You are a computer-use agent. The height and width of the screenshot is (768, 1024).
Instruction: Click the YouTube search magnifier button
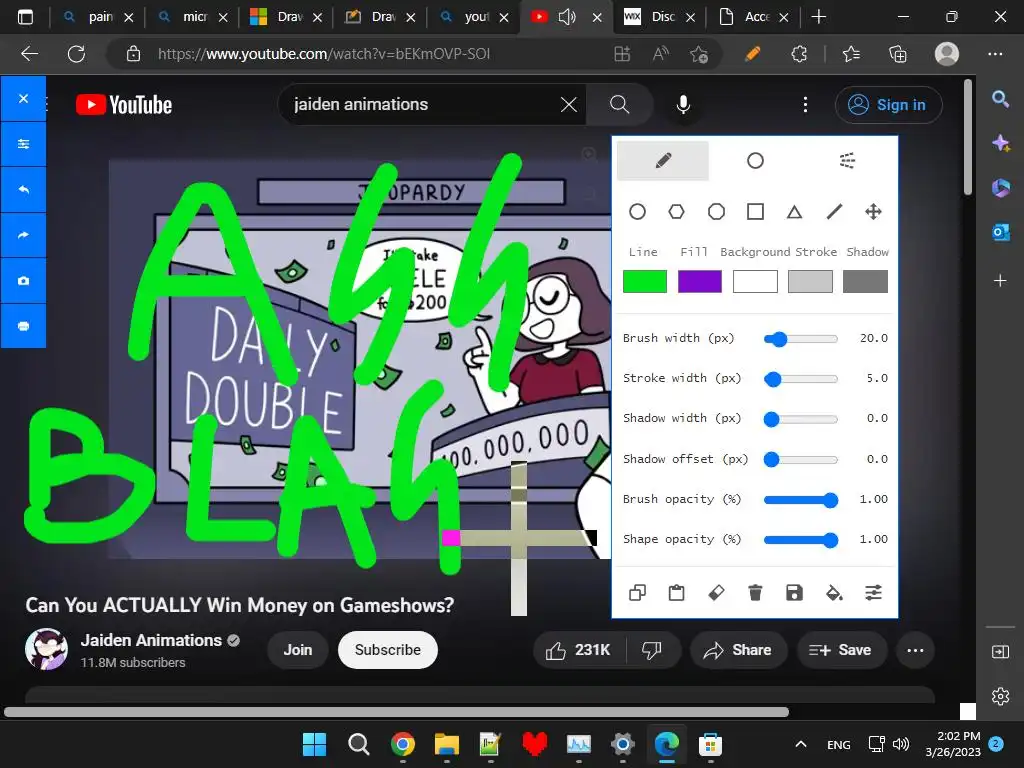tap(619, 104)
